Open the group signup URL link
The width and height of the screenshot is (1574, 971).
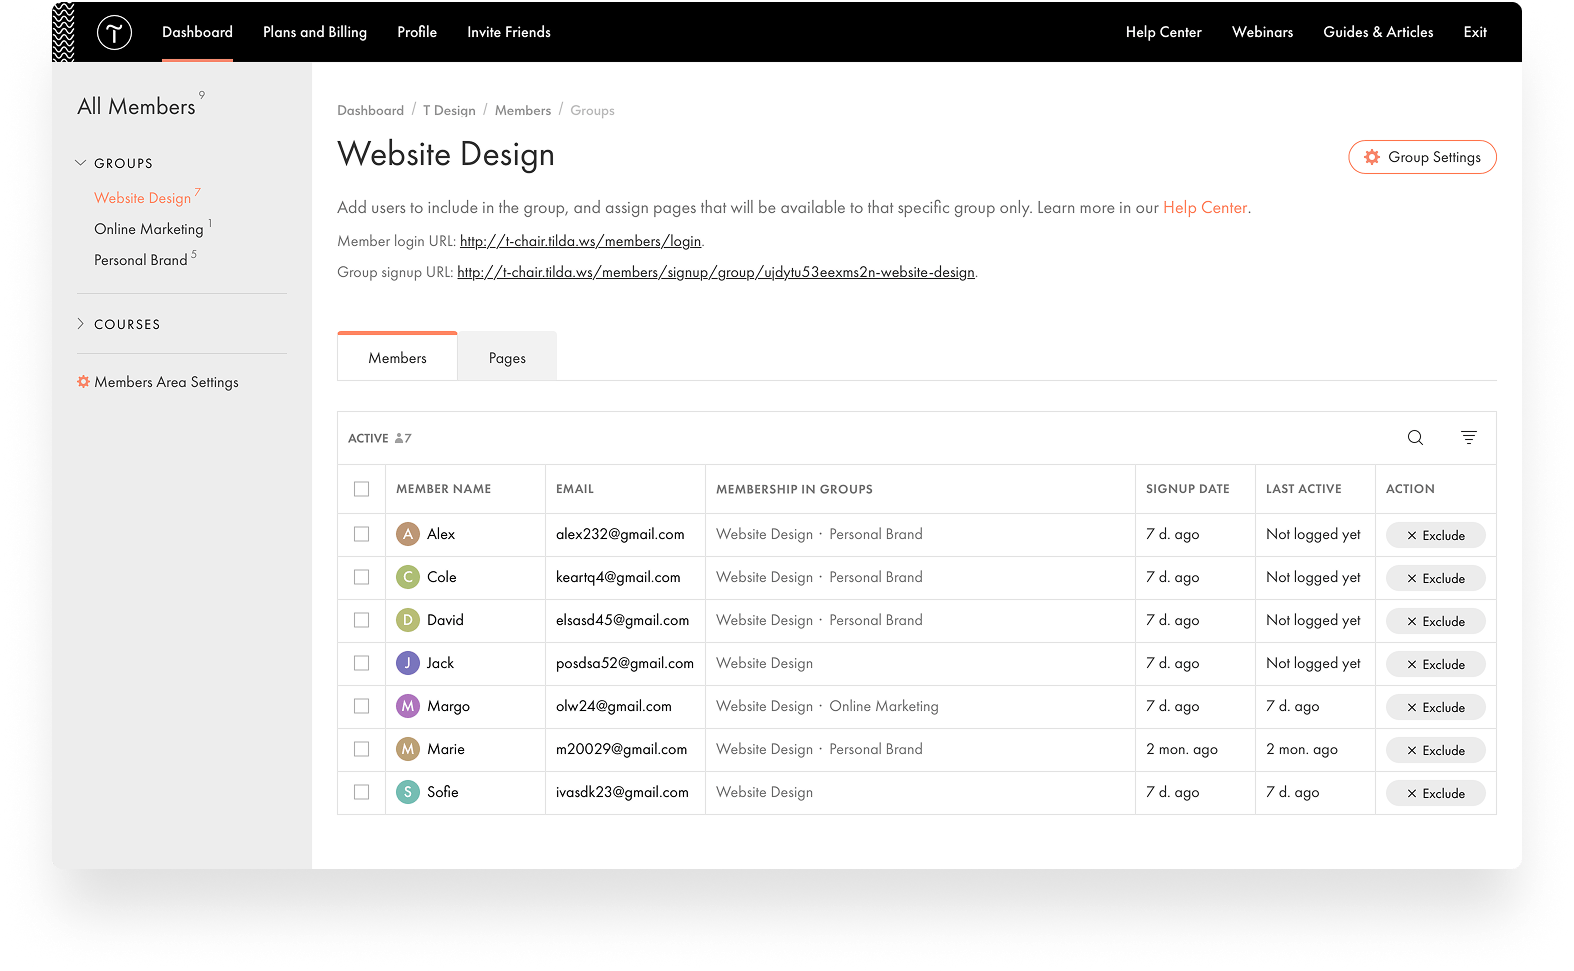(x=715, y=272)
